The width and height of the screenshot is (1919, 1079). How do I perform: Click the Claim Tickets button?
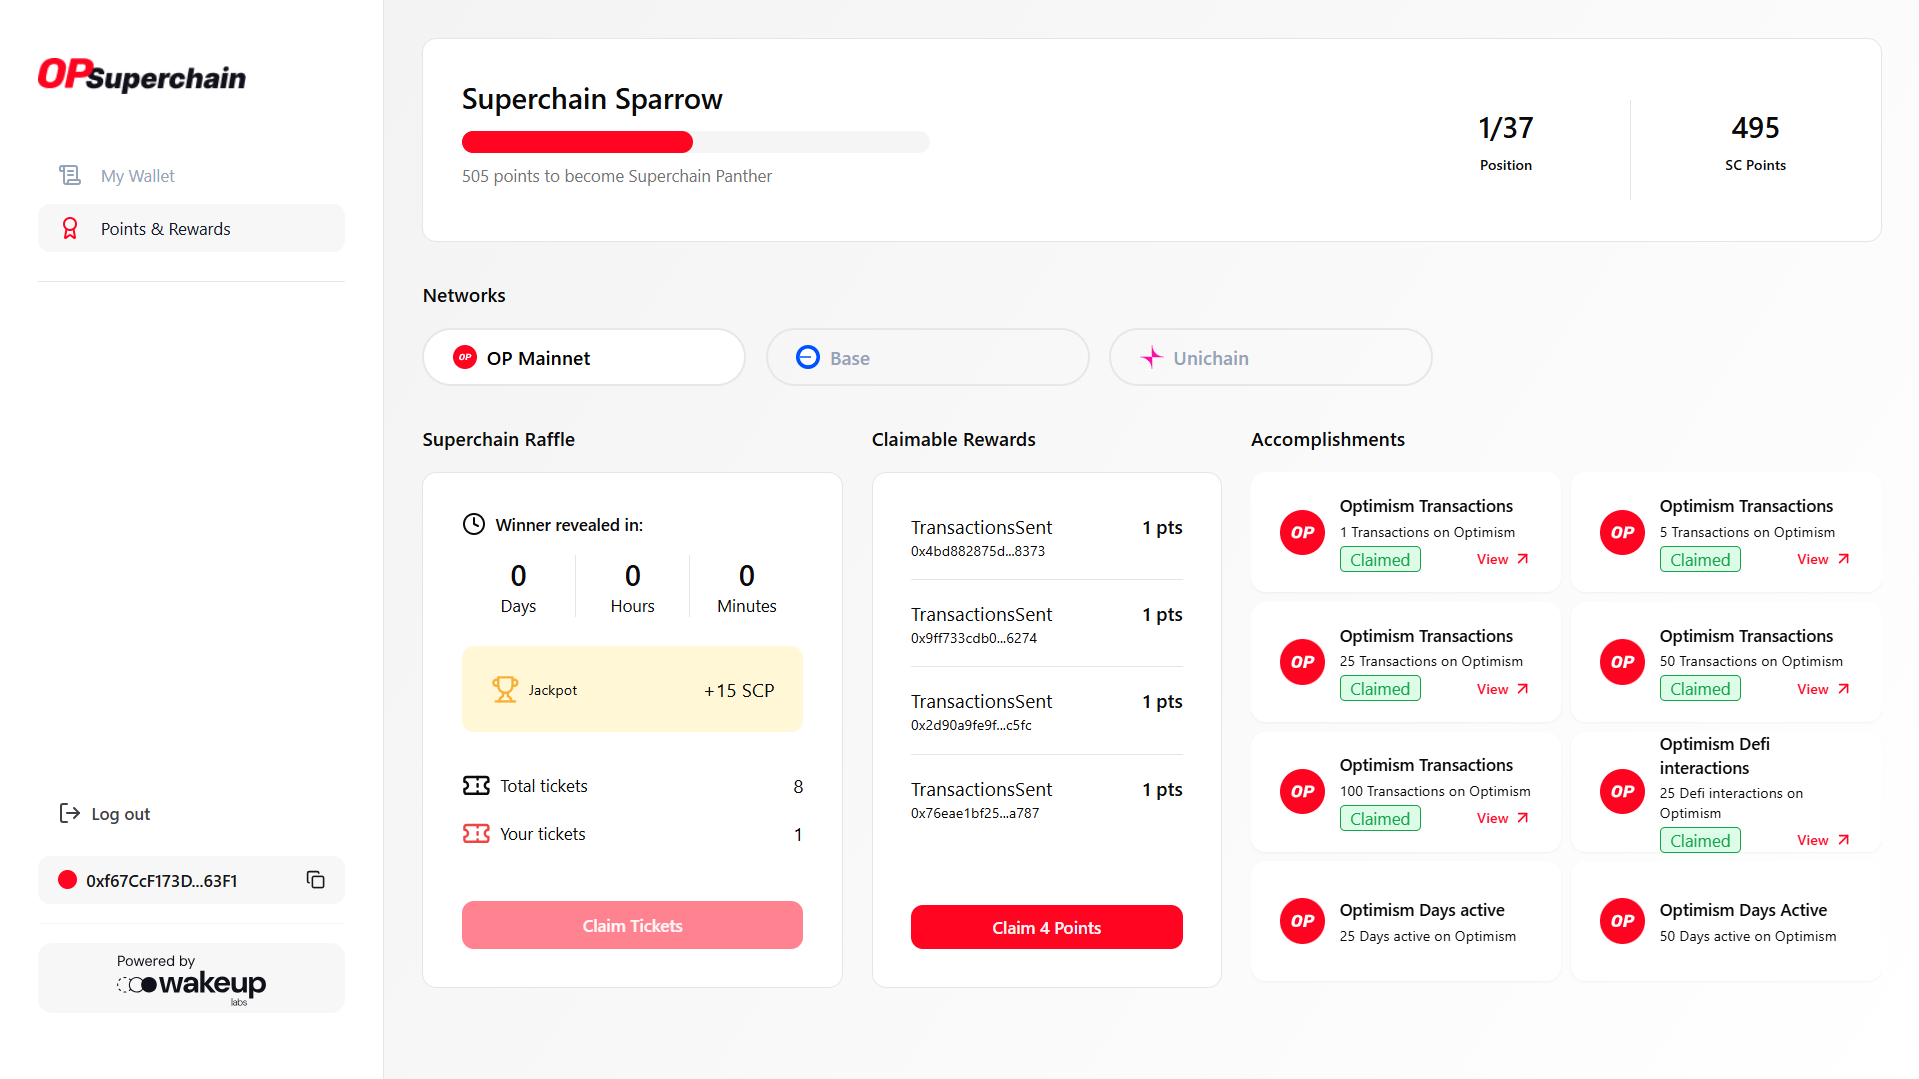tap(632, 925)
